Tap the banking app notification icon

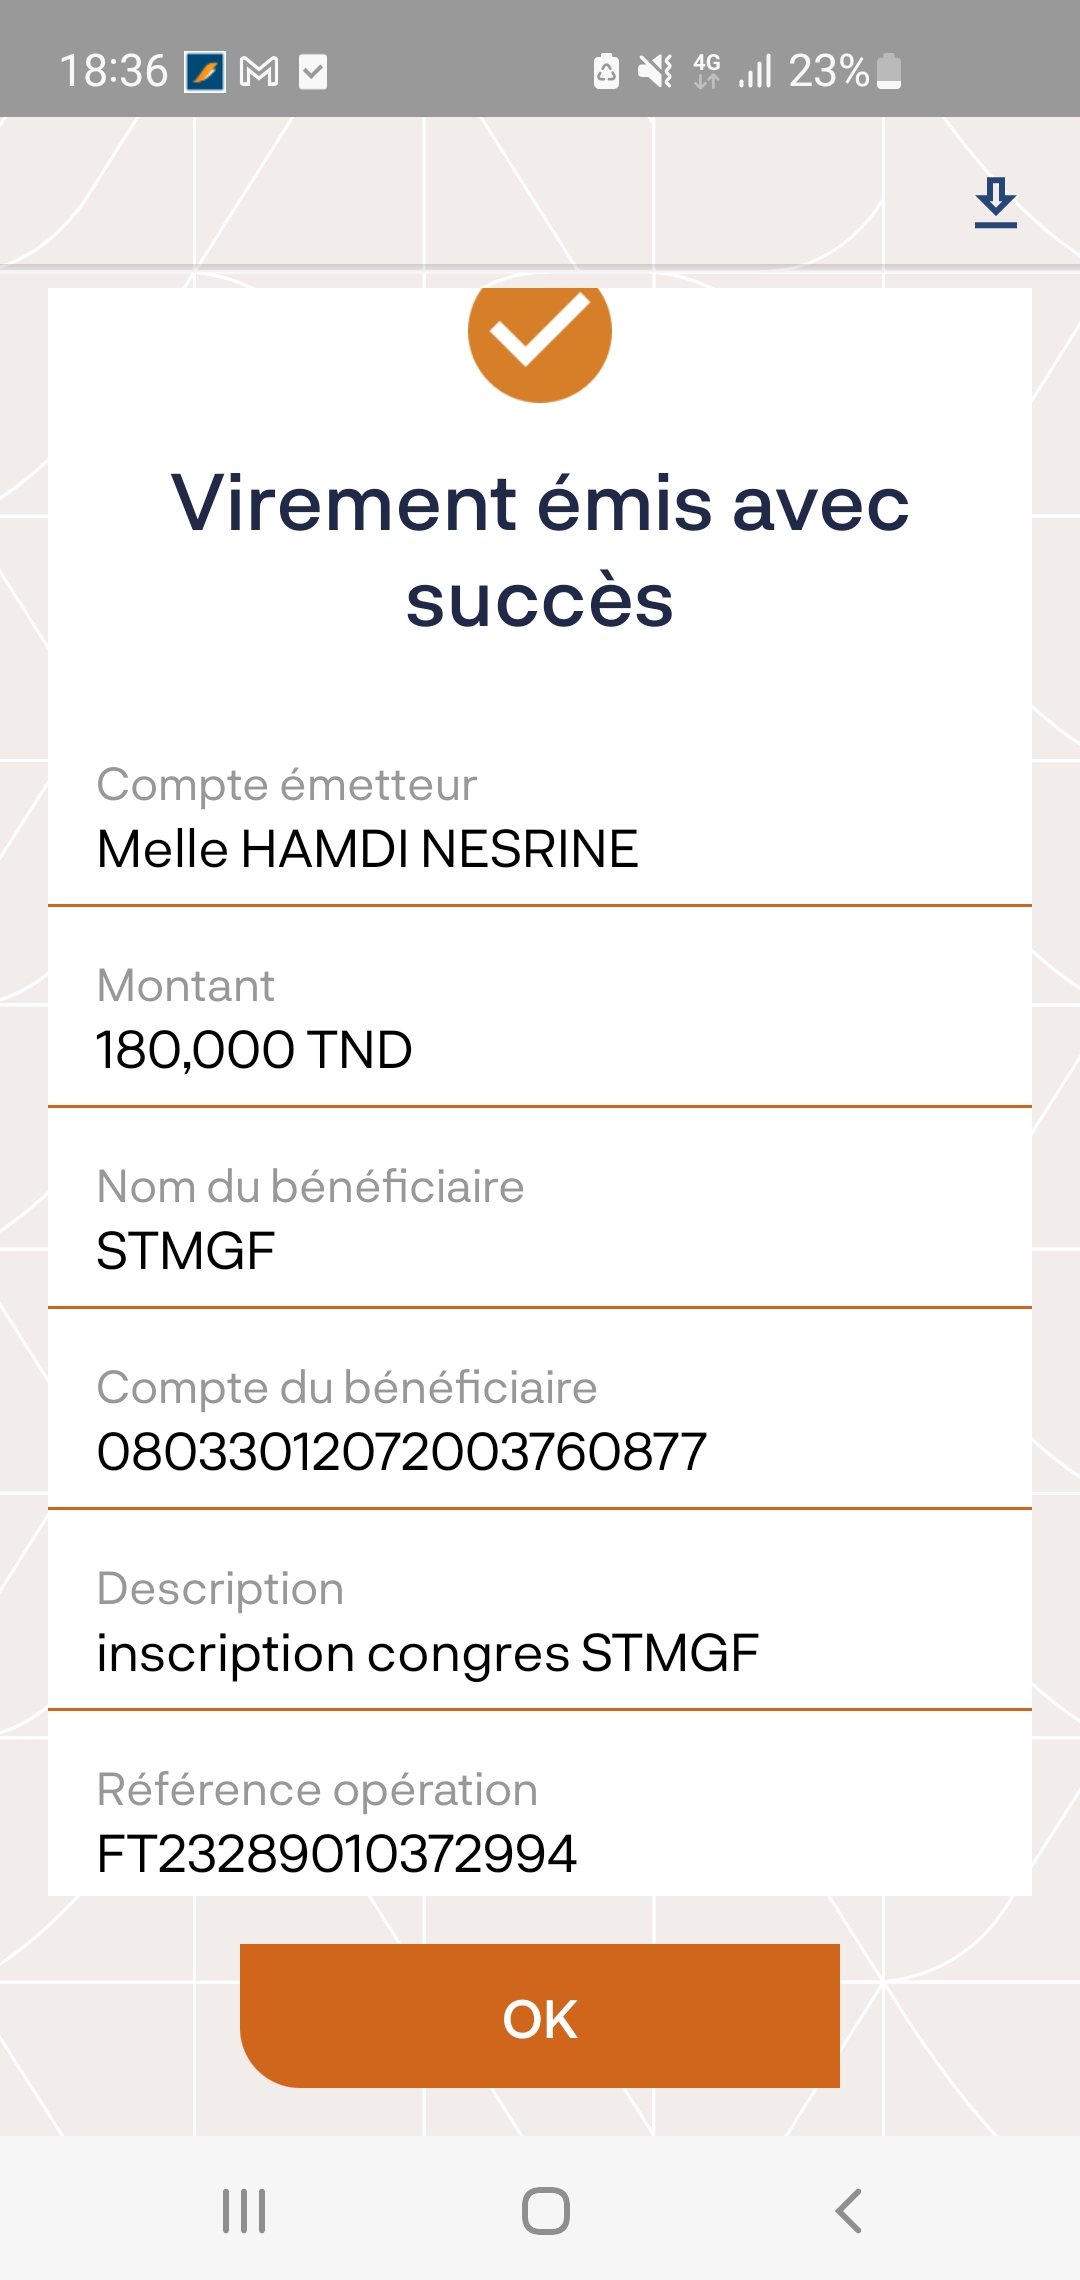205,72
